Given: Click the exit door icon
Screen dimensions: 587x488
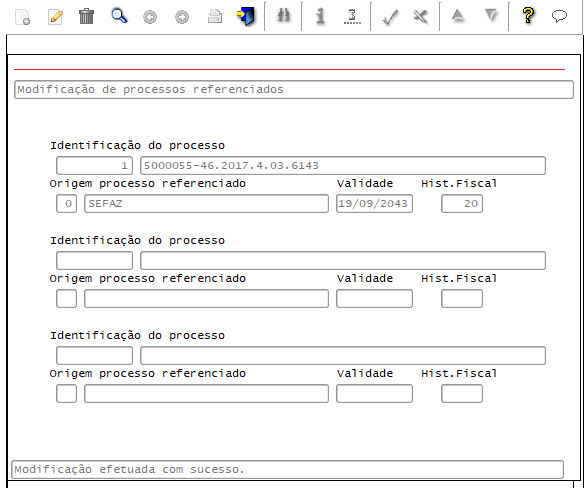Looking at the screenshot, I should (246, 16).
